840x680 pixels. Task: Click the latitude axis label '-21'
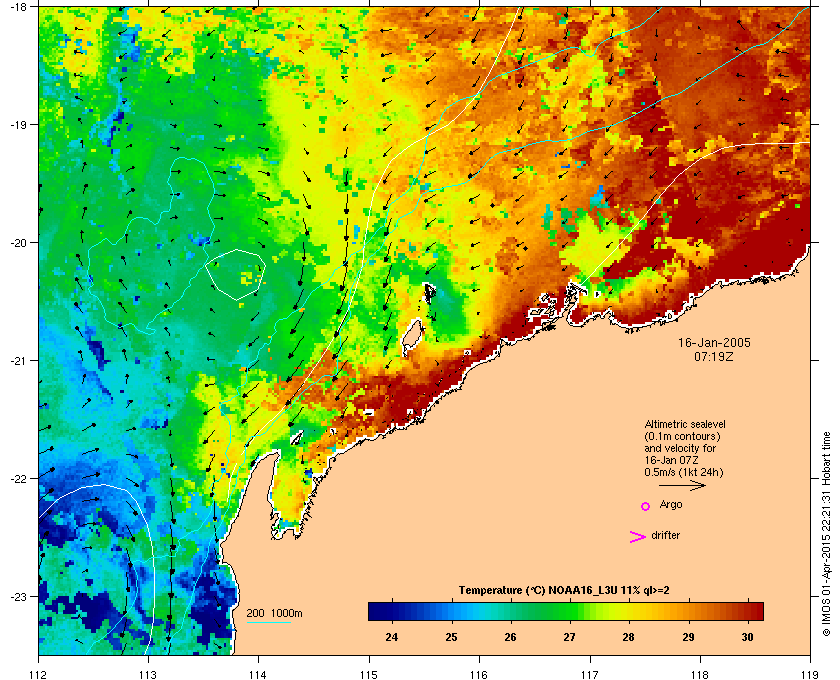click(x=18, y=360)
